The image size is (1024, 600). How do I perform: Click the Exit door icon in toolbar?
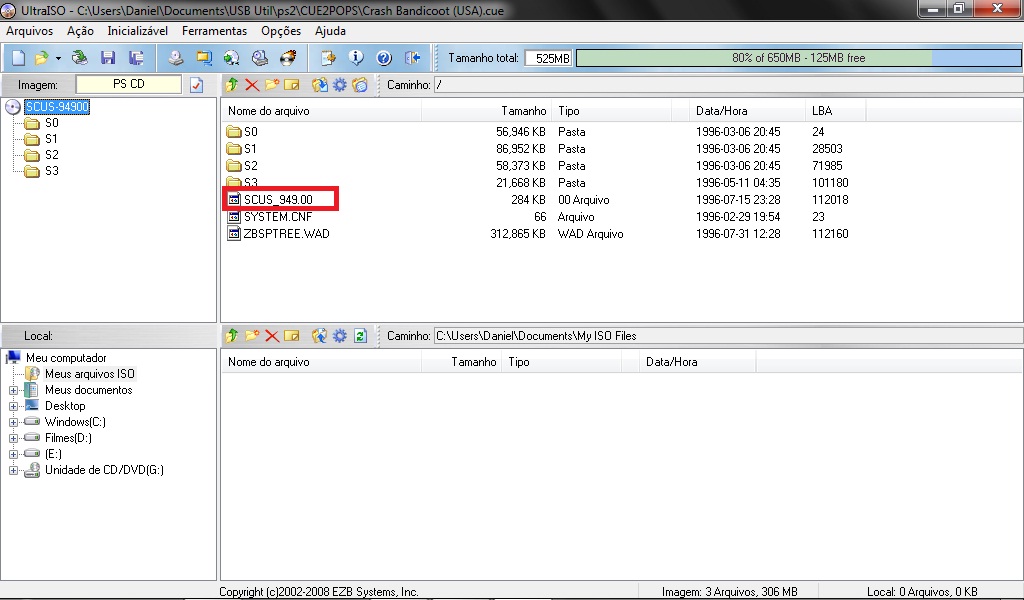click(411, 58)
